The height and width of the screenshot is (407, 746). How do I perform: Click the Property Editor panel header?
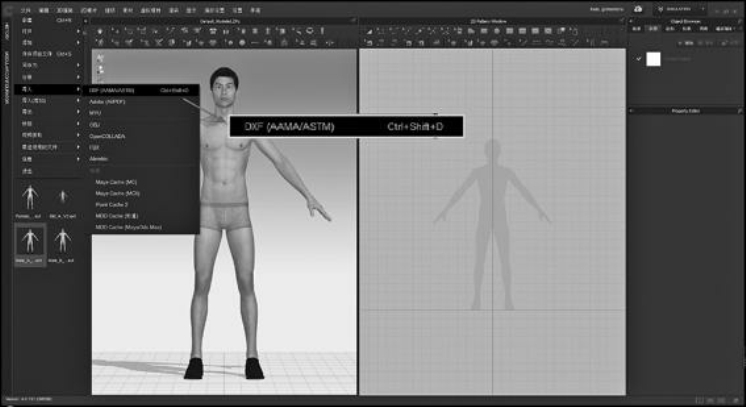[x=686, y=109]
